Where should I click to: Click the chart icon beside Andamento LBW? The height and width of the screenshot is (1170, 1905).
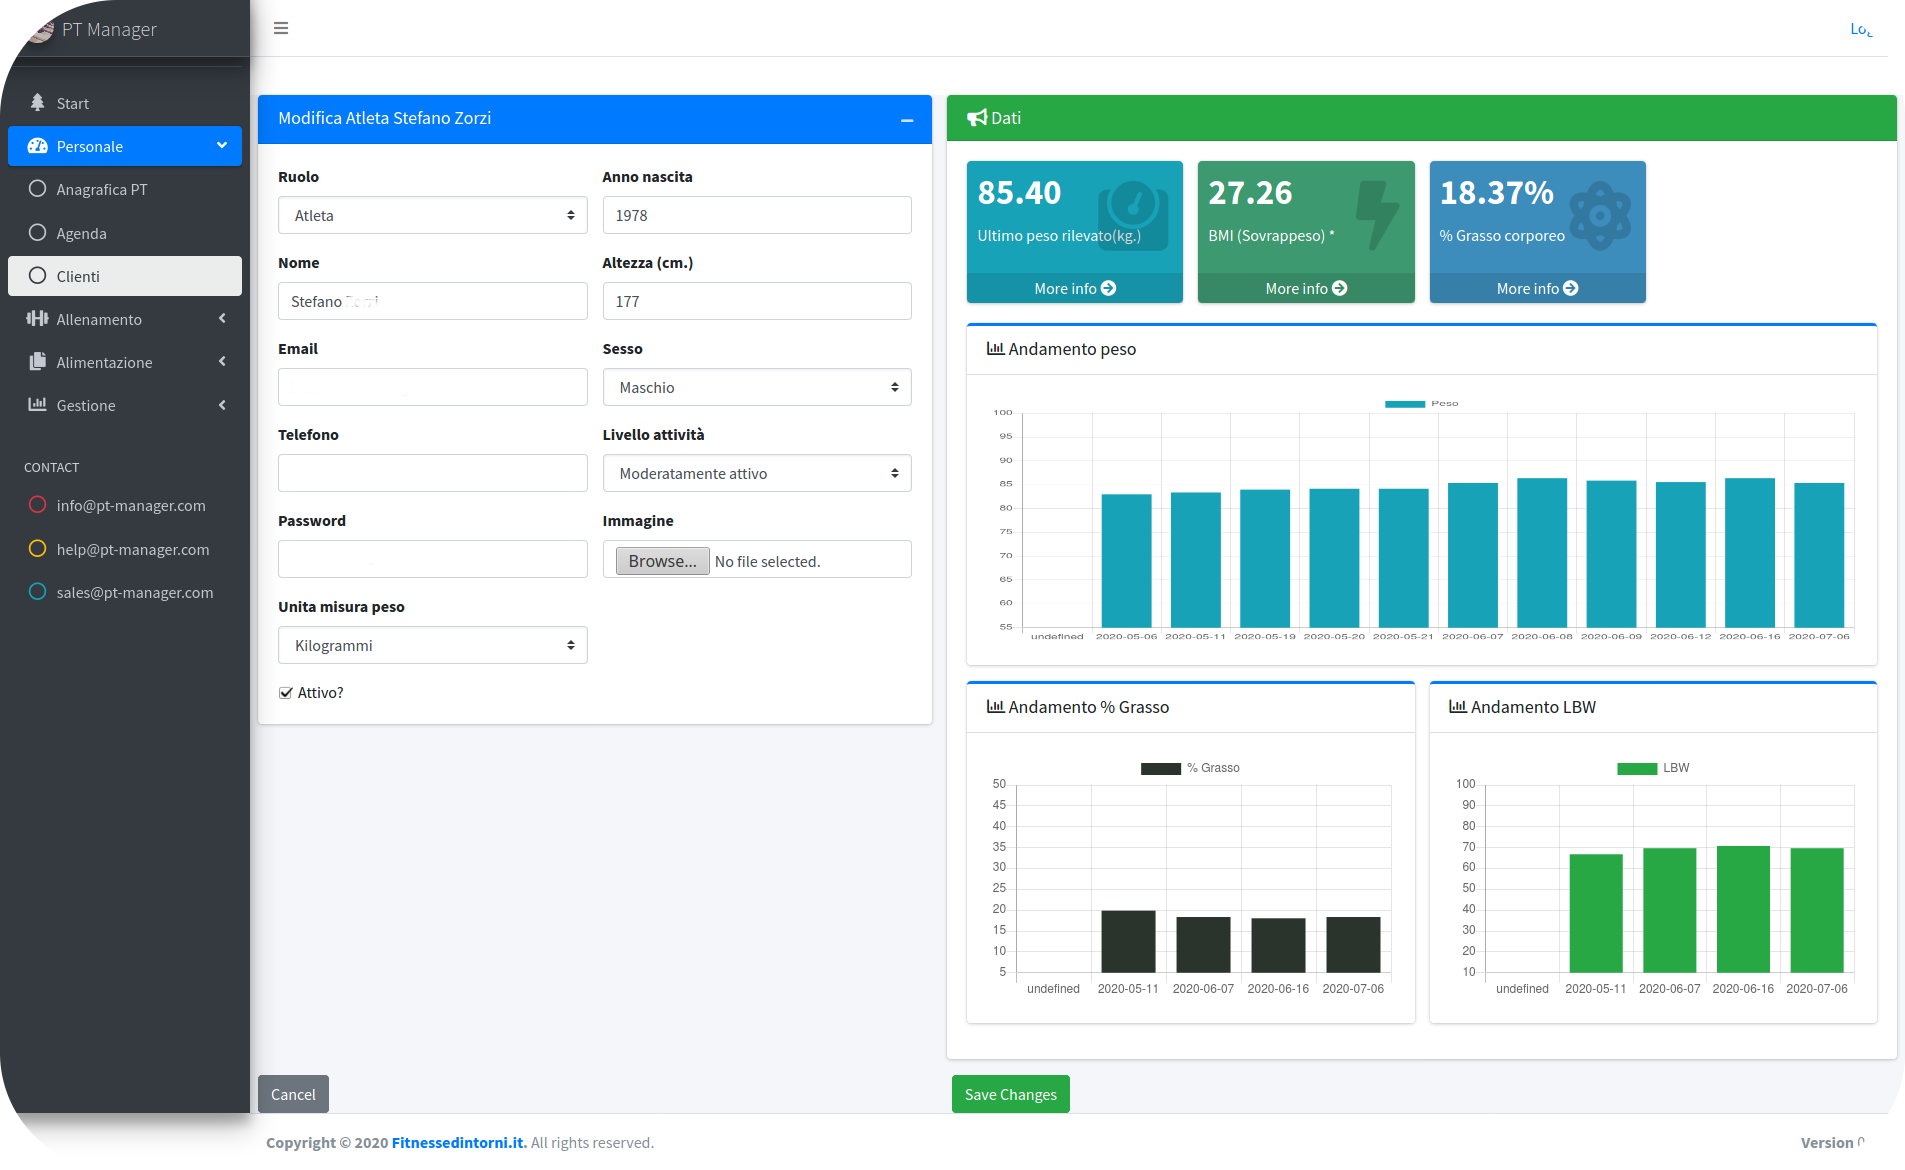[1458, 707]
